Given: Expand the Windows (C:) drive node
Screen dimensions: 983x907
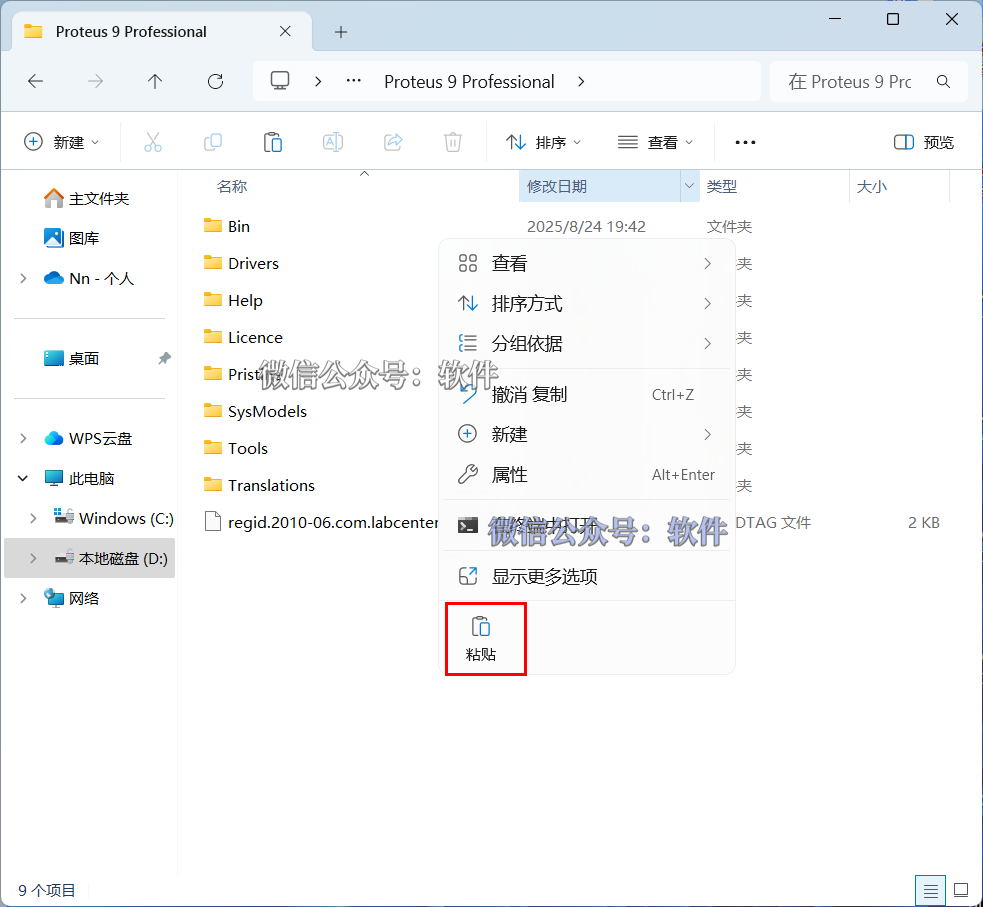Looking at the screenshot, I should point(33,518).
